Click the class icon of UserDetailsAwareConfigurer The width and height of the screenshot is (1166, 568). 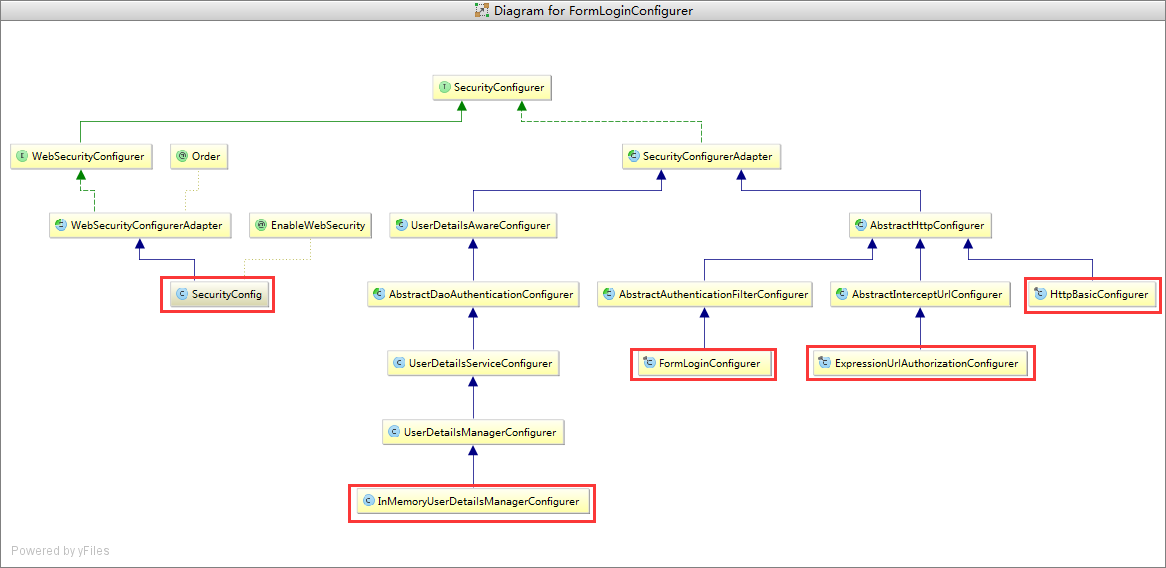click(x=402, y=225)
